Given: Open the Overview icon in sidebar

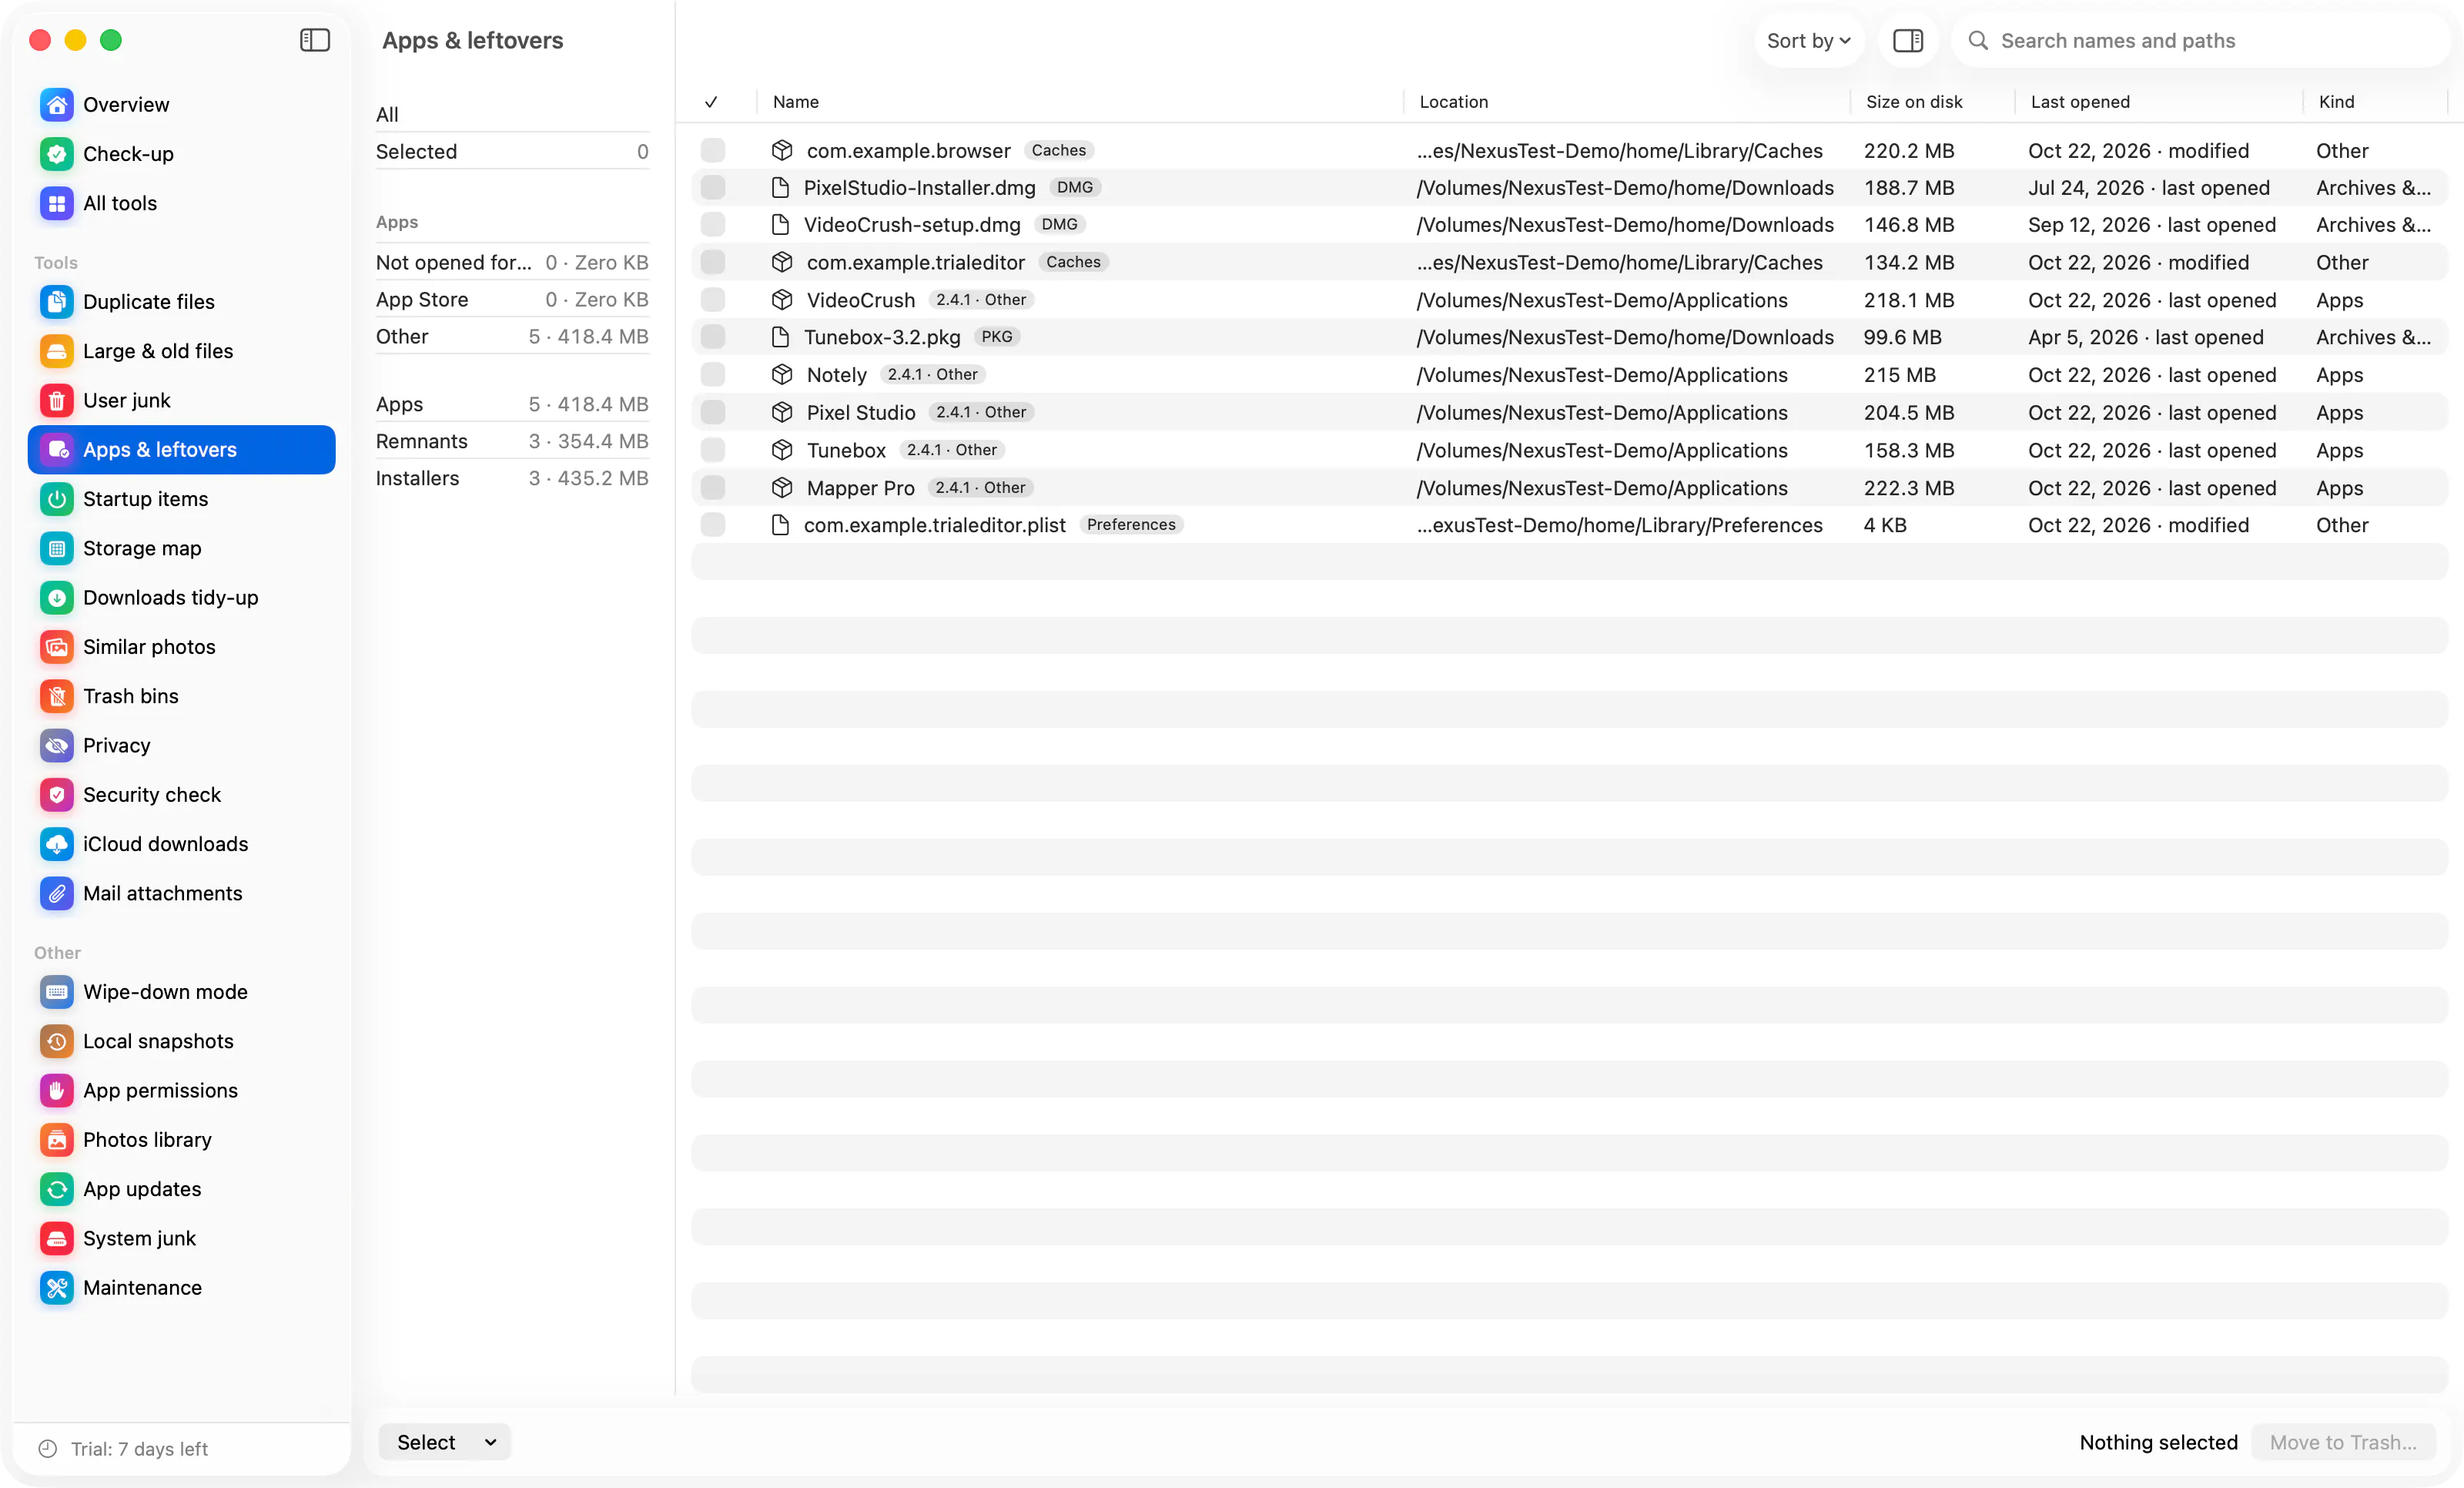Looking at the screenshot, I should (57, 104).
